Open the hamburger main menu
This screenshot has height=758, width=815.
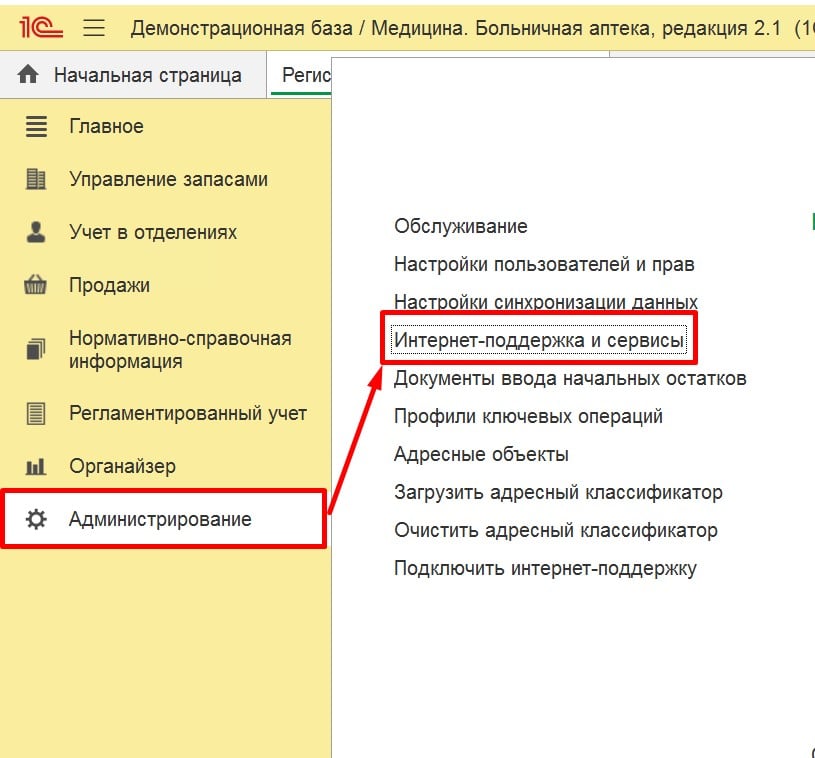click(x=94, y=27)
